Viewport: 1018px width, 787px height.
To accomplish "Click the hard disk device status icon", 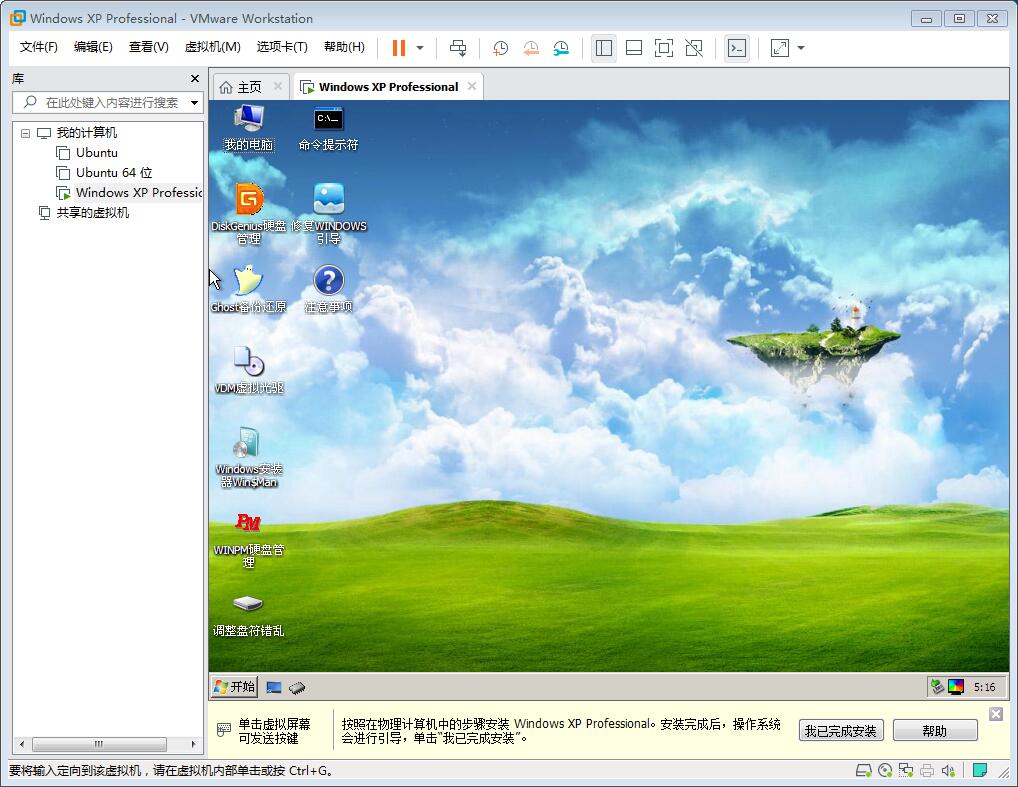I will tap(863, 771).
